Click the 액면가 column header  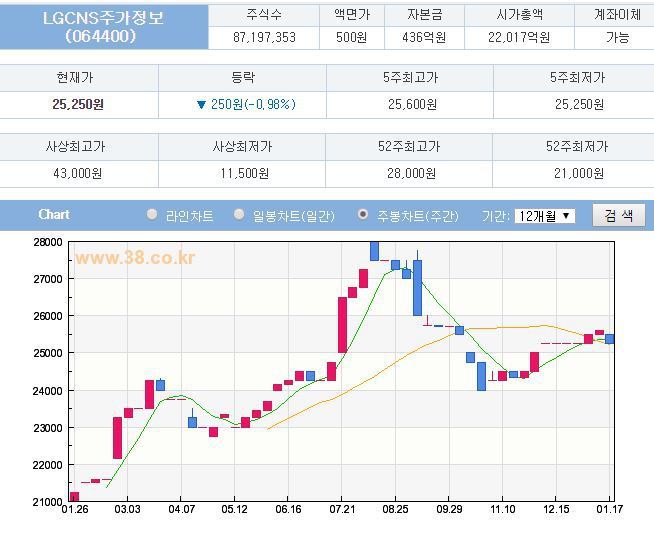[352, 15]
